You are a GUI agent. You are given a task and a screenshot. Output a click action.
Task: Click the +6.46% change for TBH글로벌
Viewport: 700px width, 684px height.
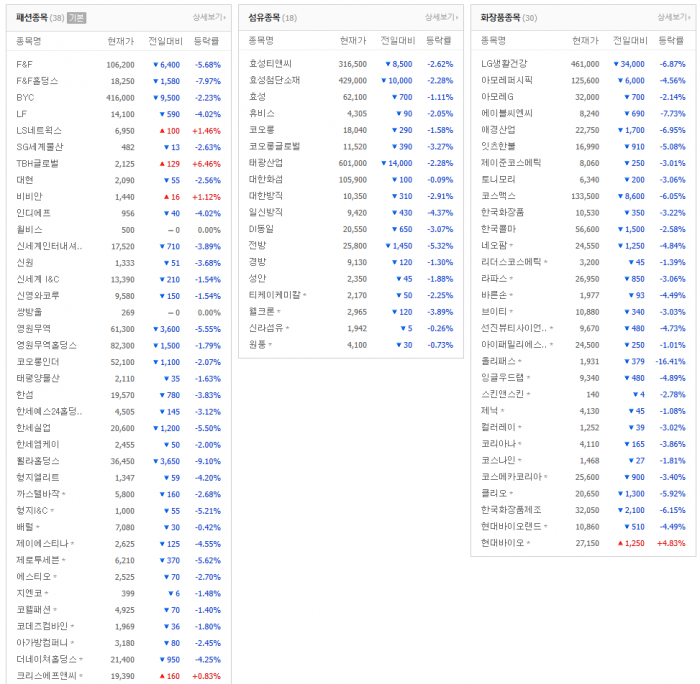pyautogui.click(x=206, y=164)
